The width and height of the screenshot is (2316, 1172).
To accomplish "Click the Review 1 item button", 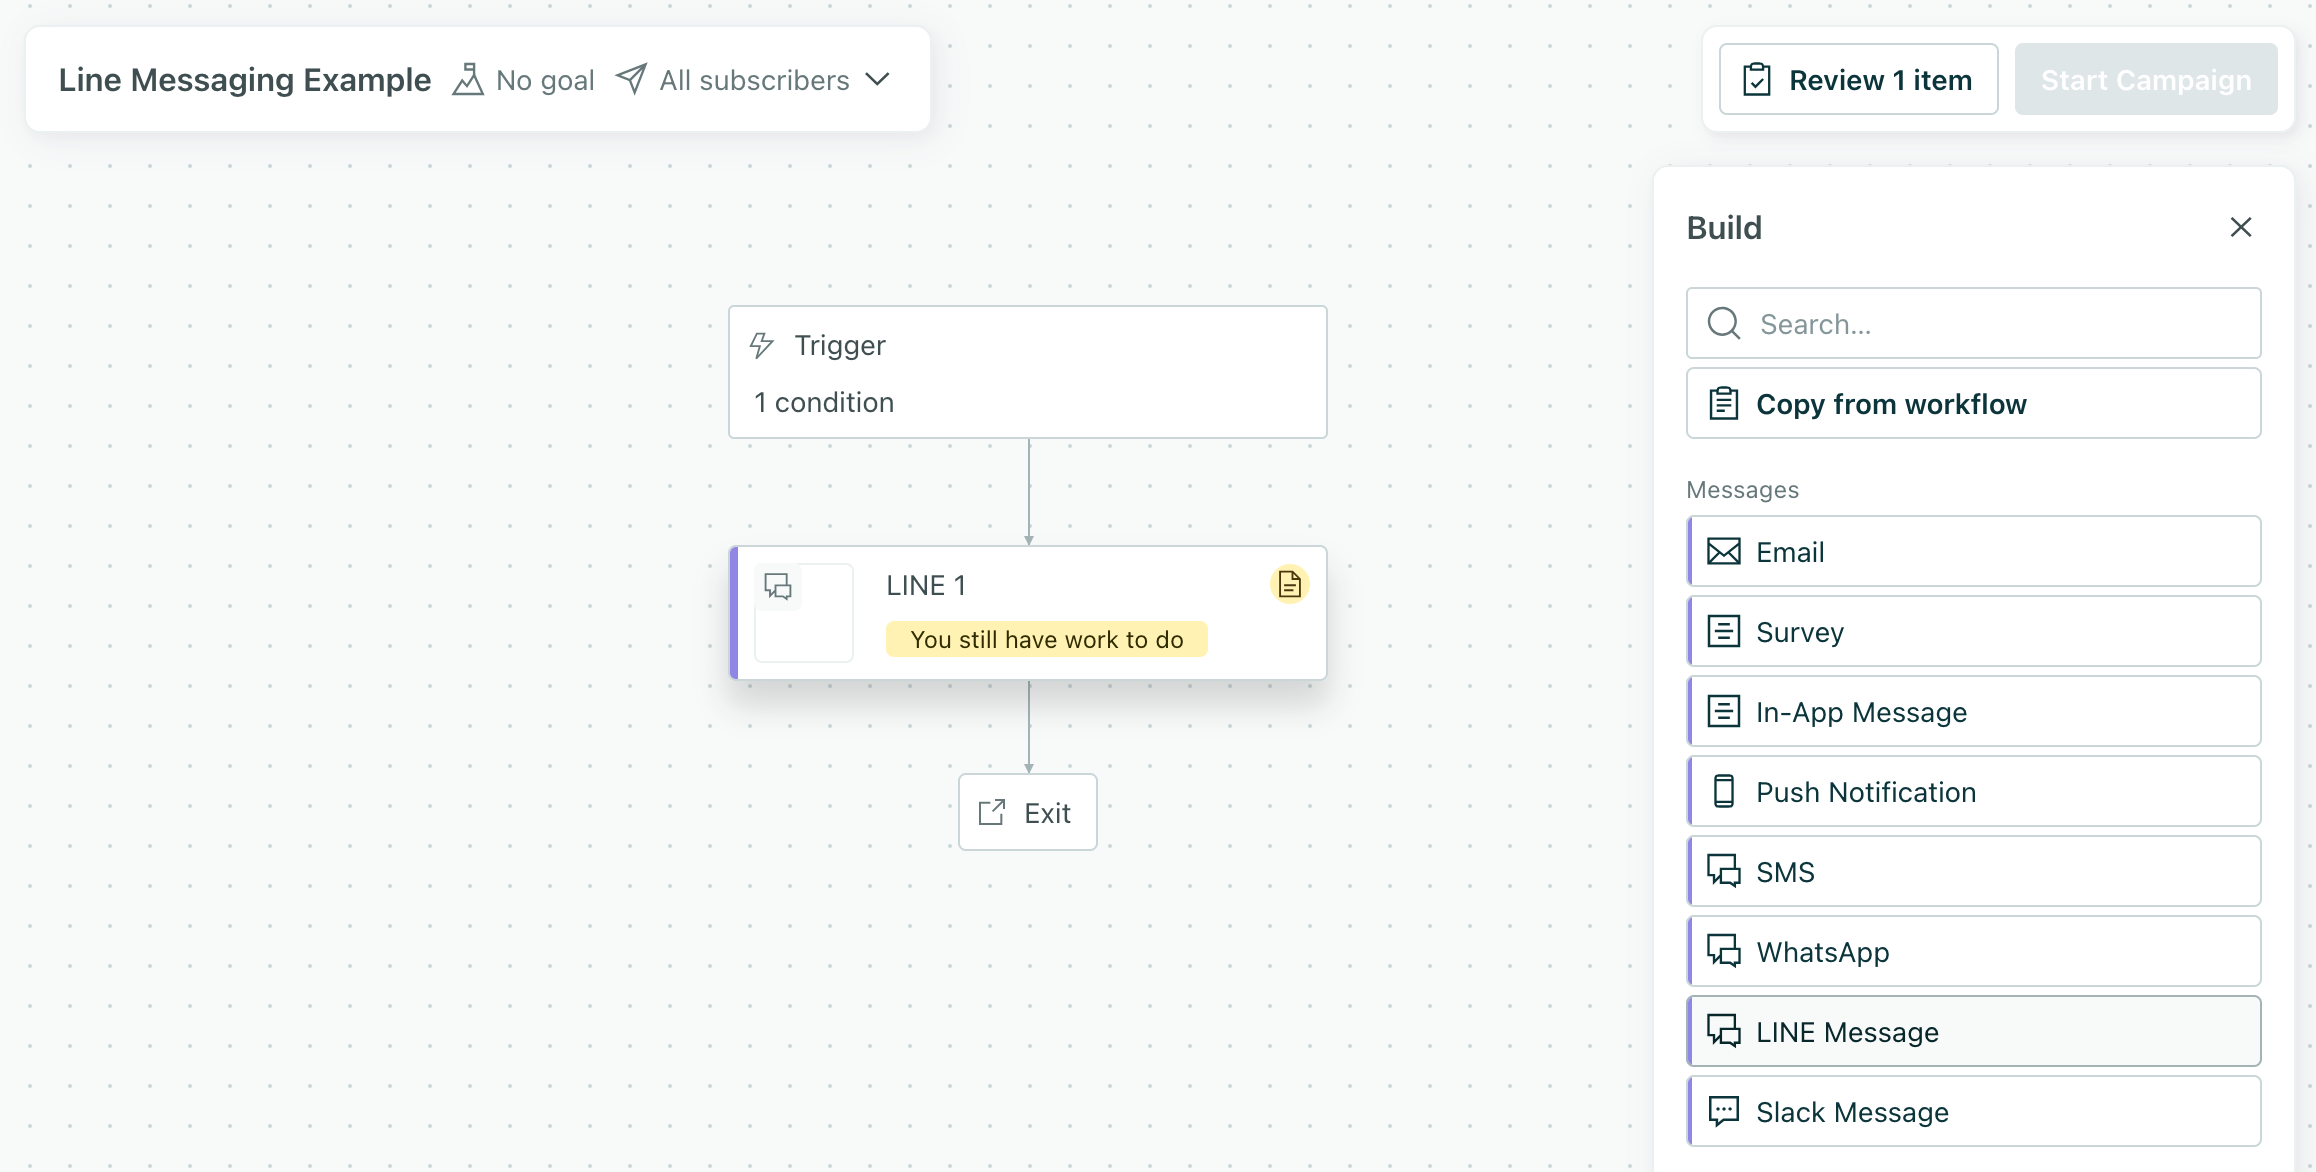I will [1857, 79].
